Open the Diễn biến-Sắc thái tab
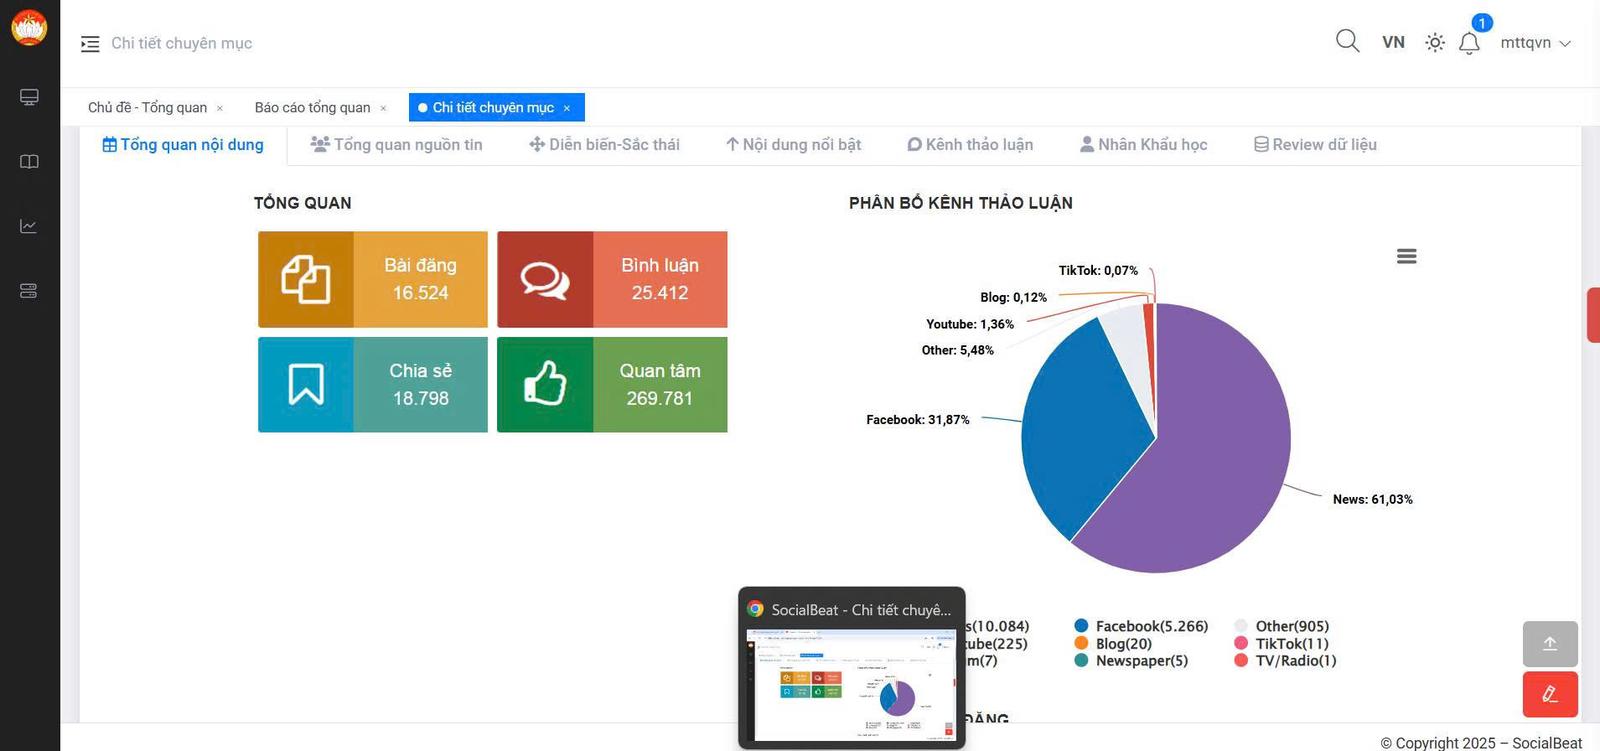 [604, 145]
